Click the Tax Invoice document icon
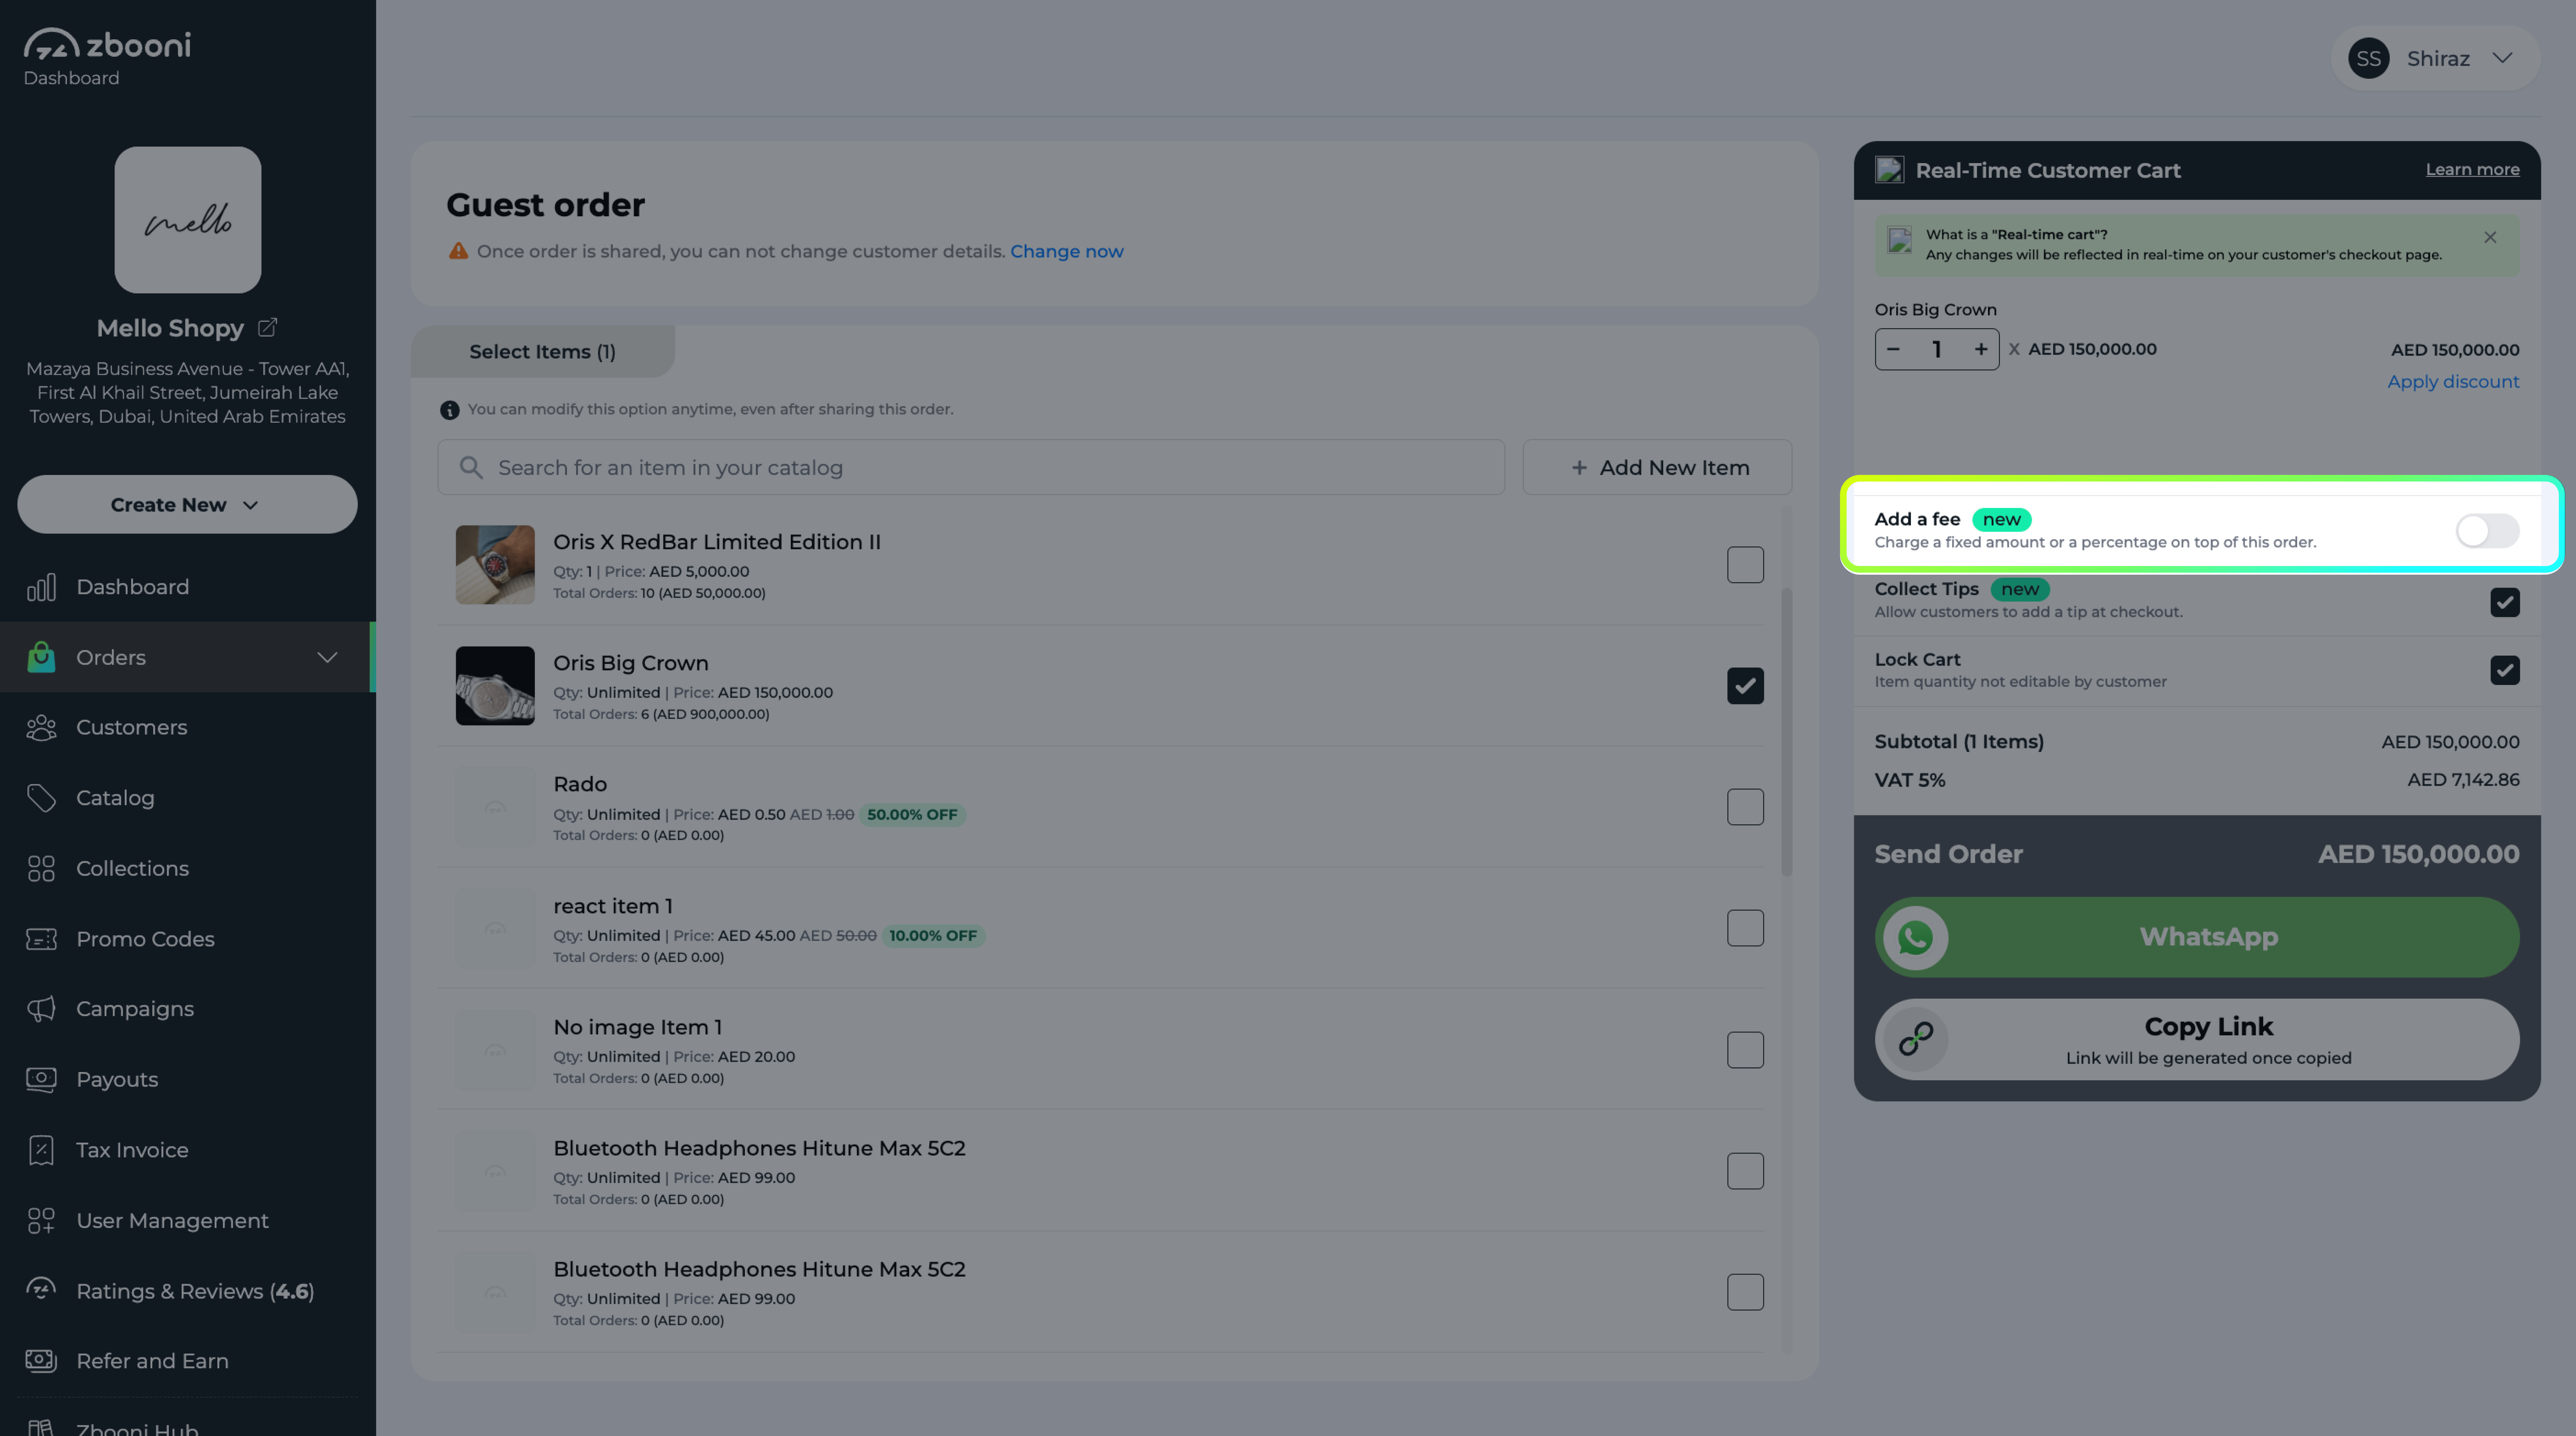The image size is (2576, 1436). pyautogui.click(x=41, y=1150)
